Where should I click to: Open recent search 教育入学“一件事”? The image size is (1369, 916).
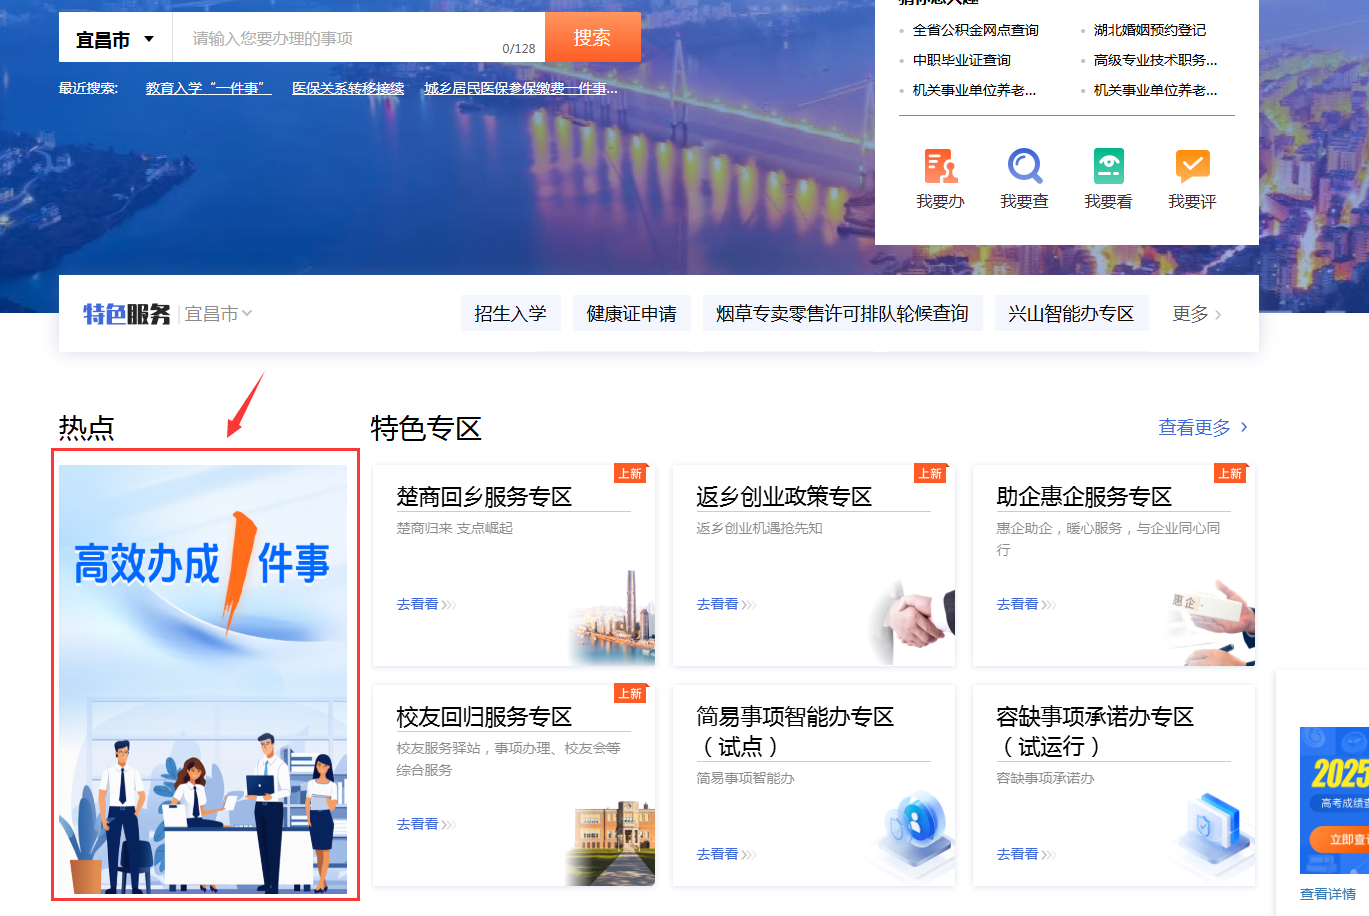[x=208, y=89]
